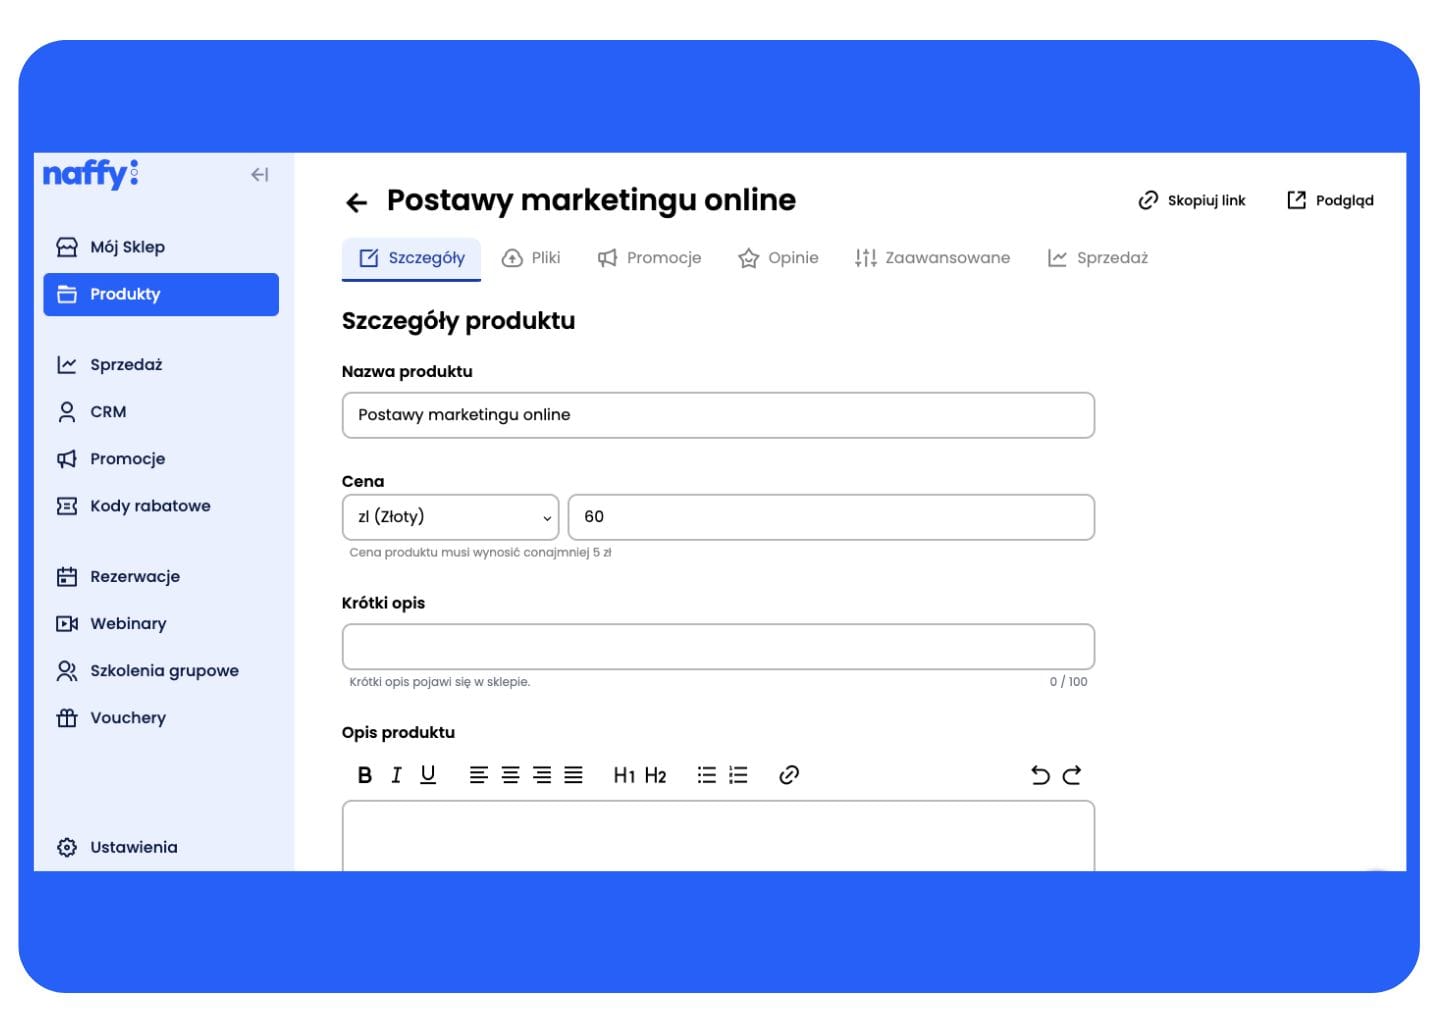
Task: Open Mój Sklep in sidebar
Action: [161, 247]
